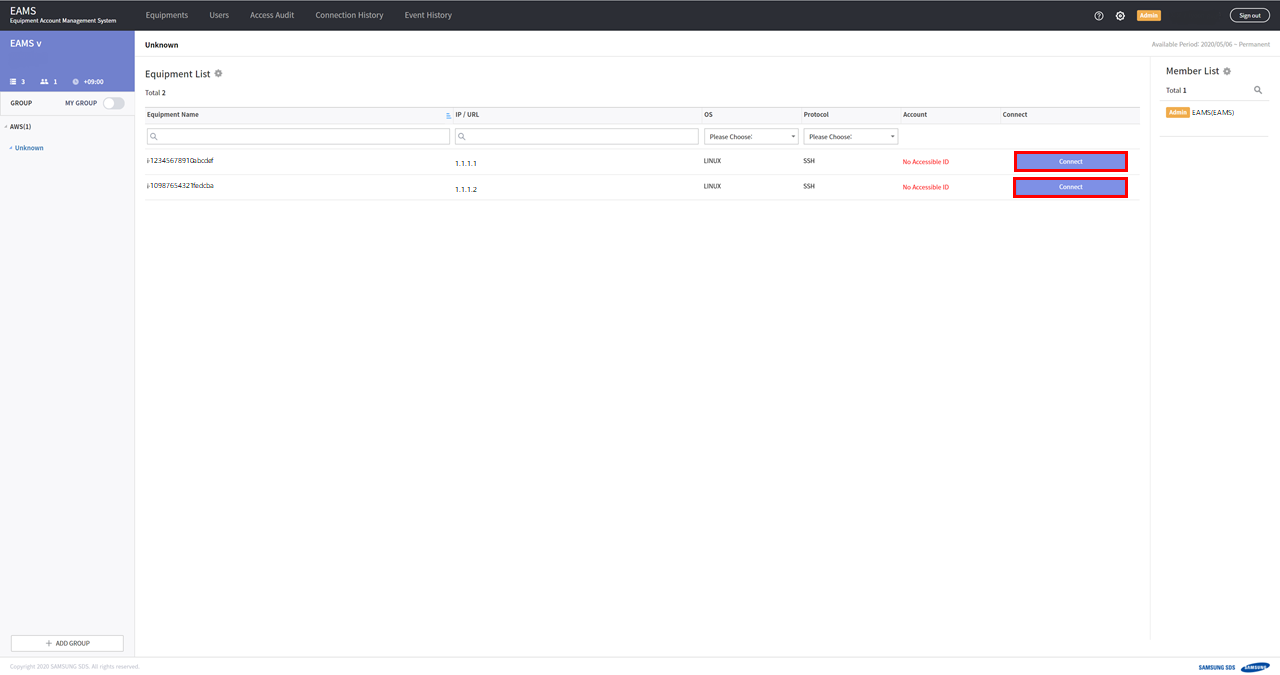This screenshot has height=675, width=1280.
Task: Sort by Equipment Name column icon
Action: [x=448, y=115]
